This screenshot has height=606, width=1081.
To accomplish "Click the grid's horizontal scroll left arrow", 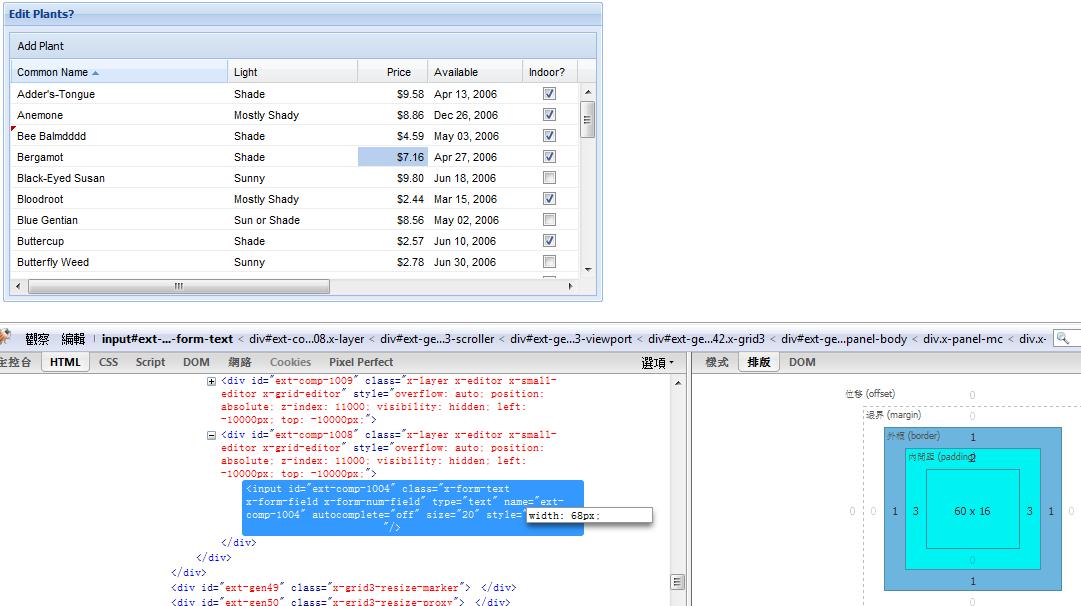I will coord(17,287).
